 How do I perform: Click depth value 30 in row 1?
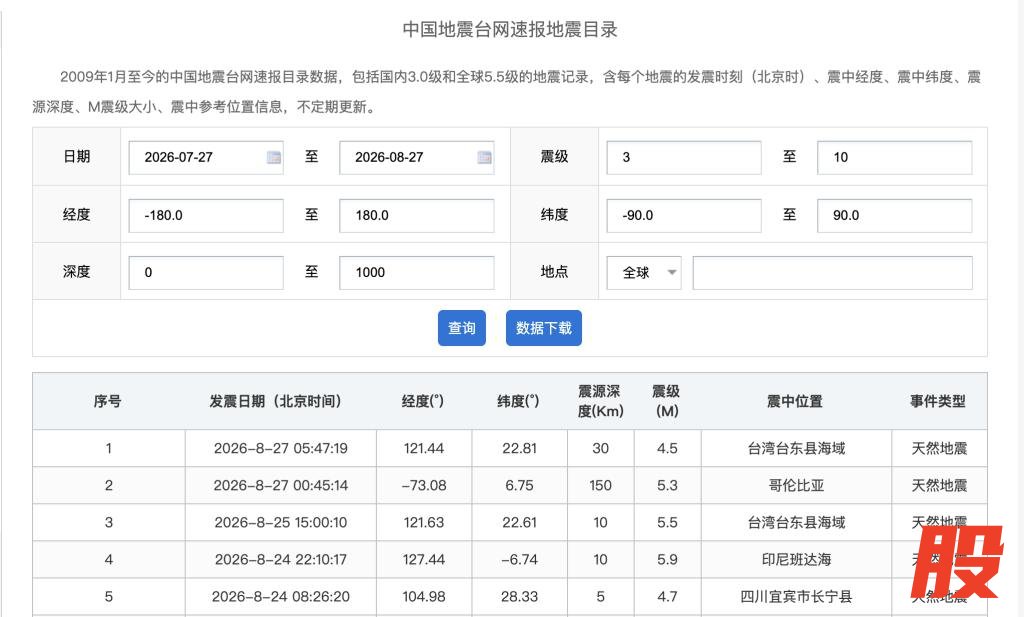(x=600, y=449)
